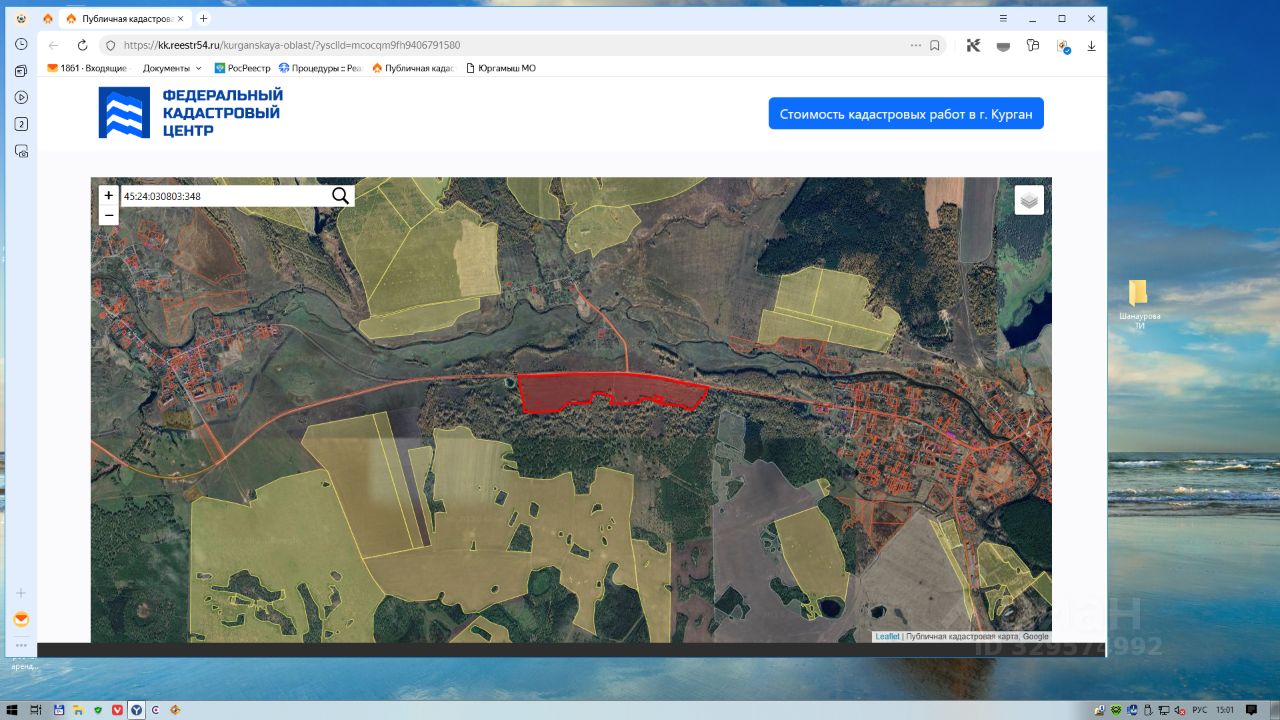The height and width of the screenshot is (720, 1280).
Task: Open the РосРеестр bookmark
Action: [x=242, y=68]
